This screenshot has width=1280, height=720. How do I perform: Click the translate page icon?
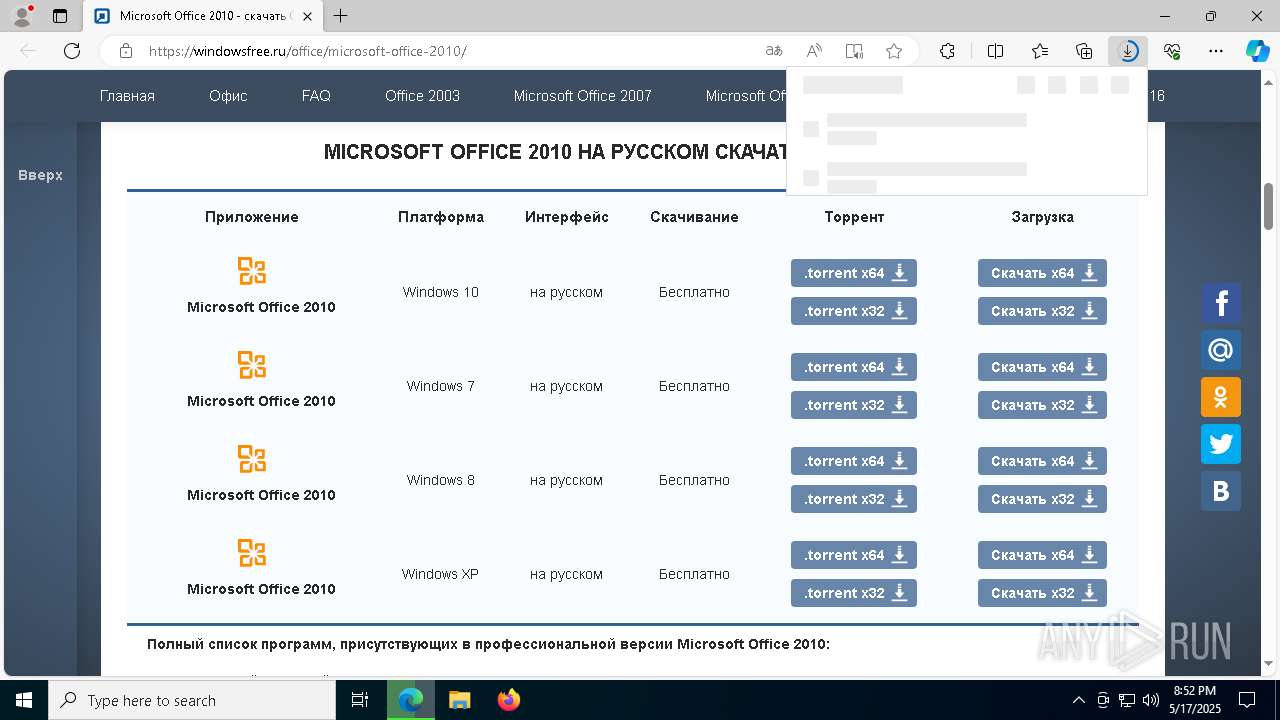coord(774,51)
